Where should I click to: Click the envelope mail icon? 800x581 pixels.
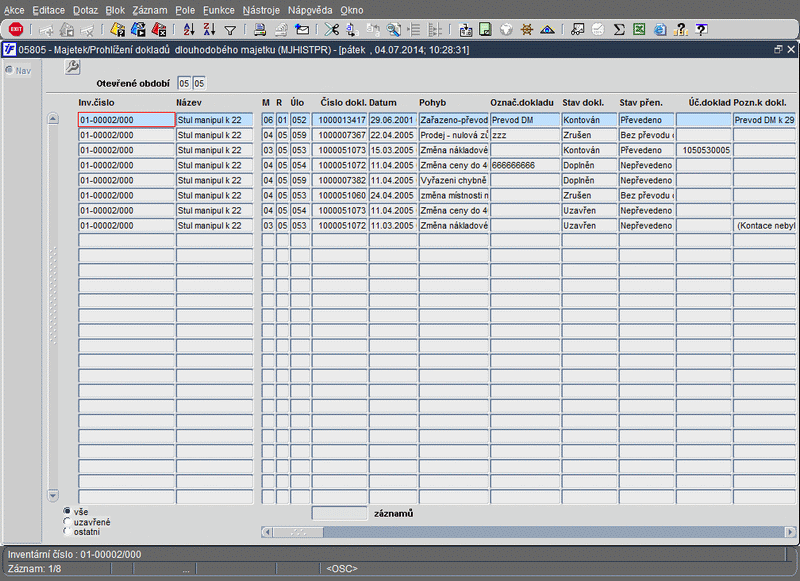[302, 30]
